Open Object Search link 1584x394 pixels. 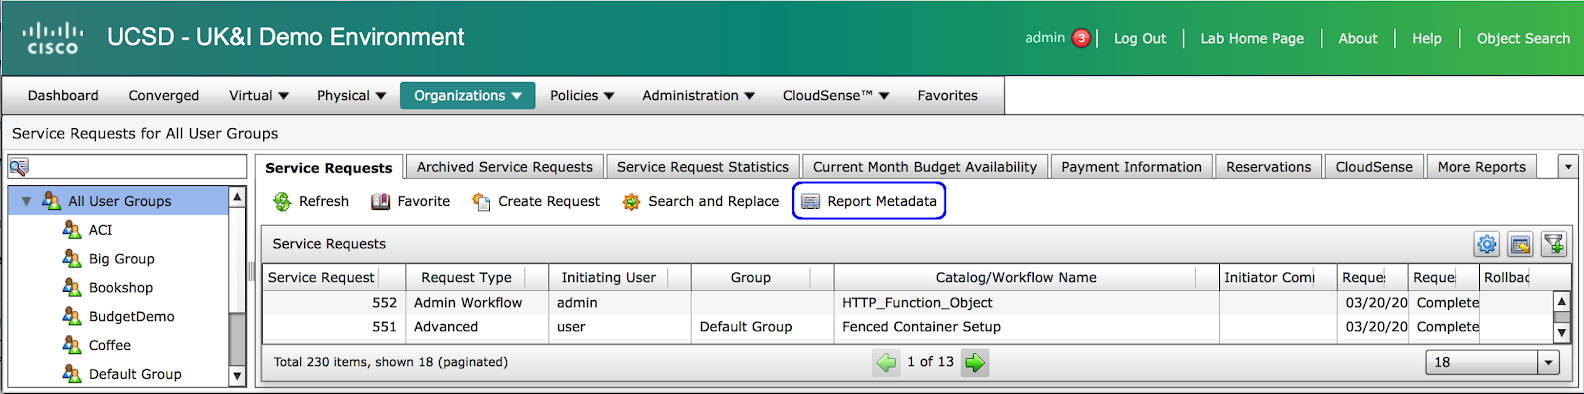(1523, 38)
